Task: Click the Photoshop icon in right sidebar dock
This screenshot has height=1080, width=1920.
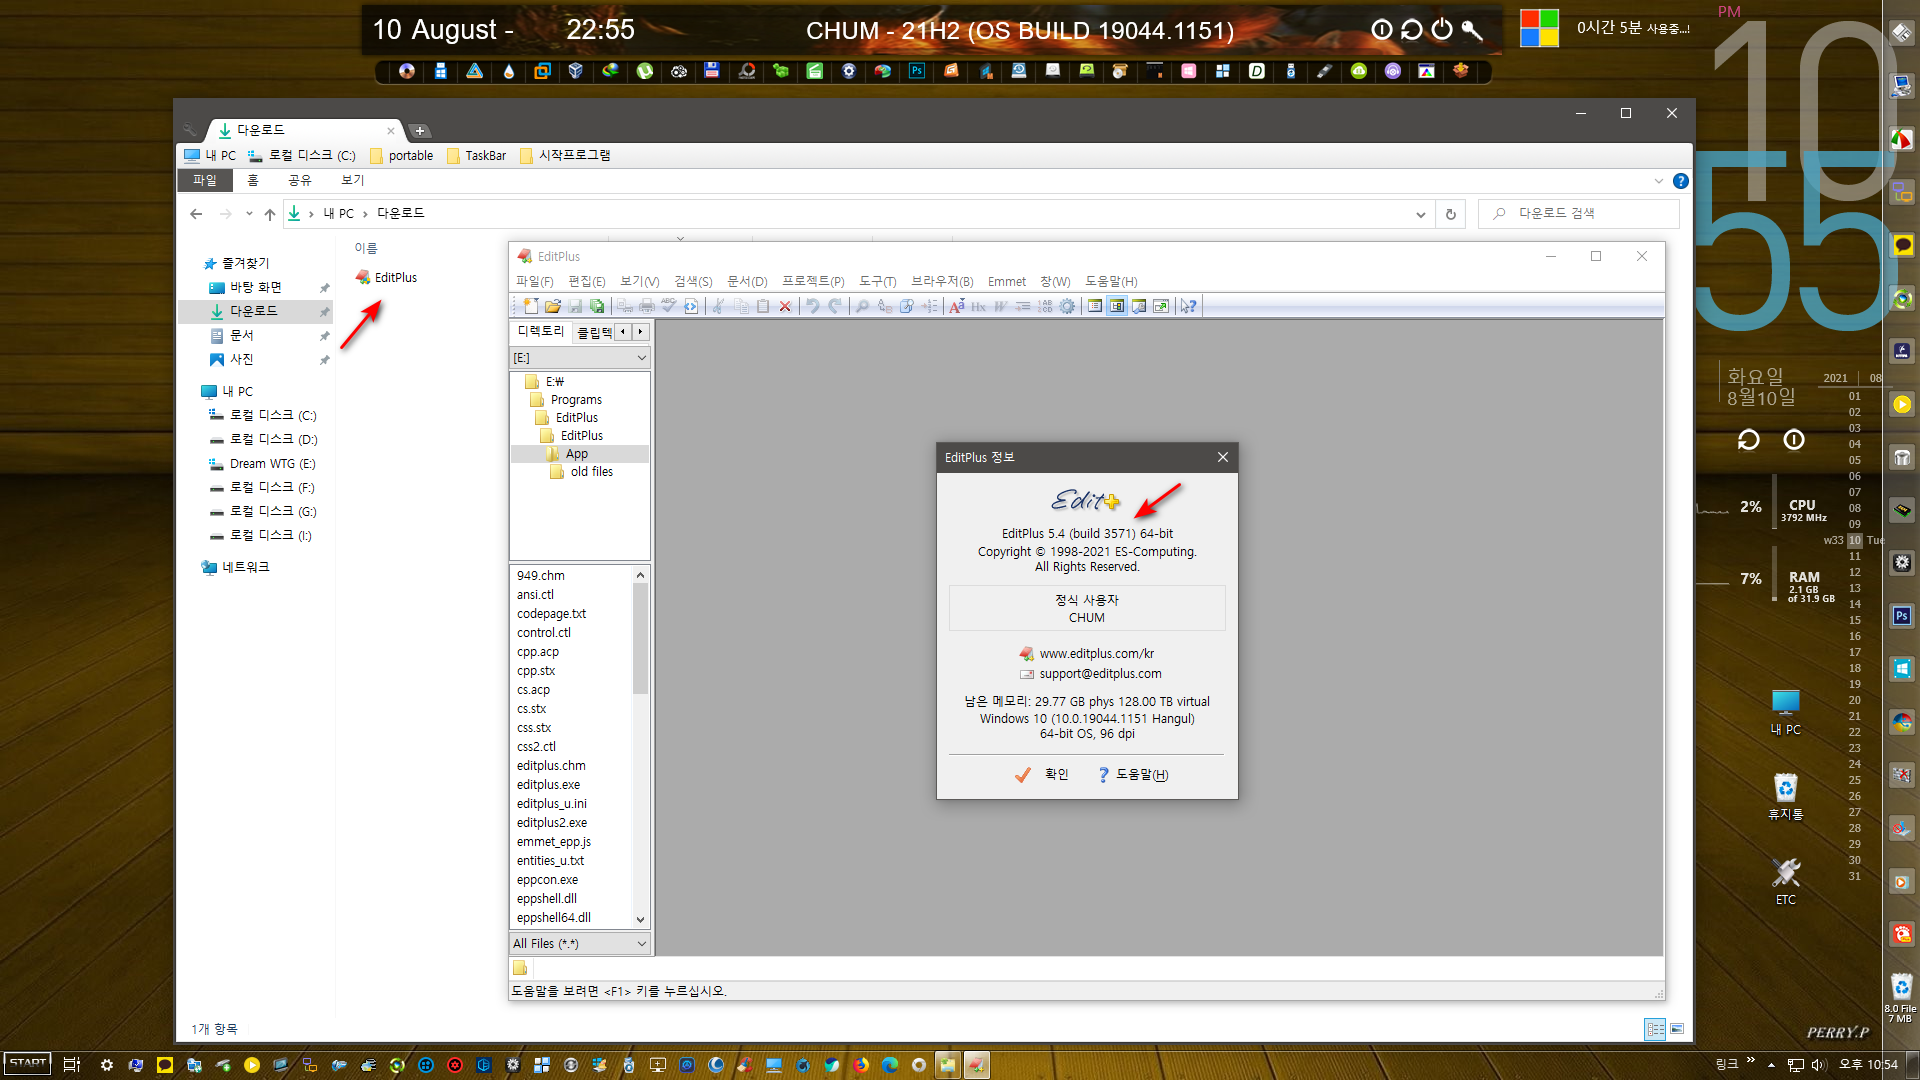Action: tap(1902, 616)
